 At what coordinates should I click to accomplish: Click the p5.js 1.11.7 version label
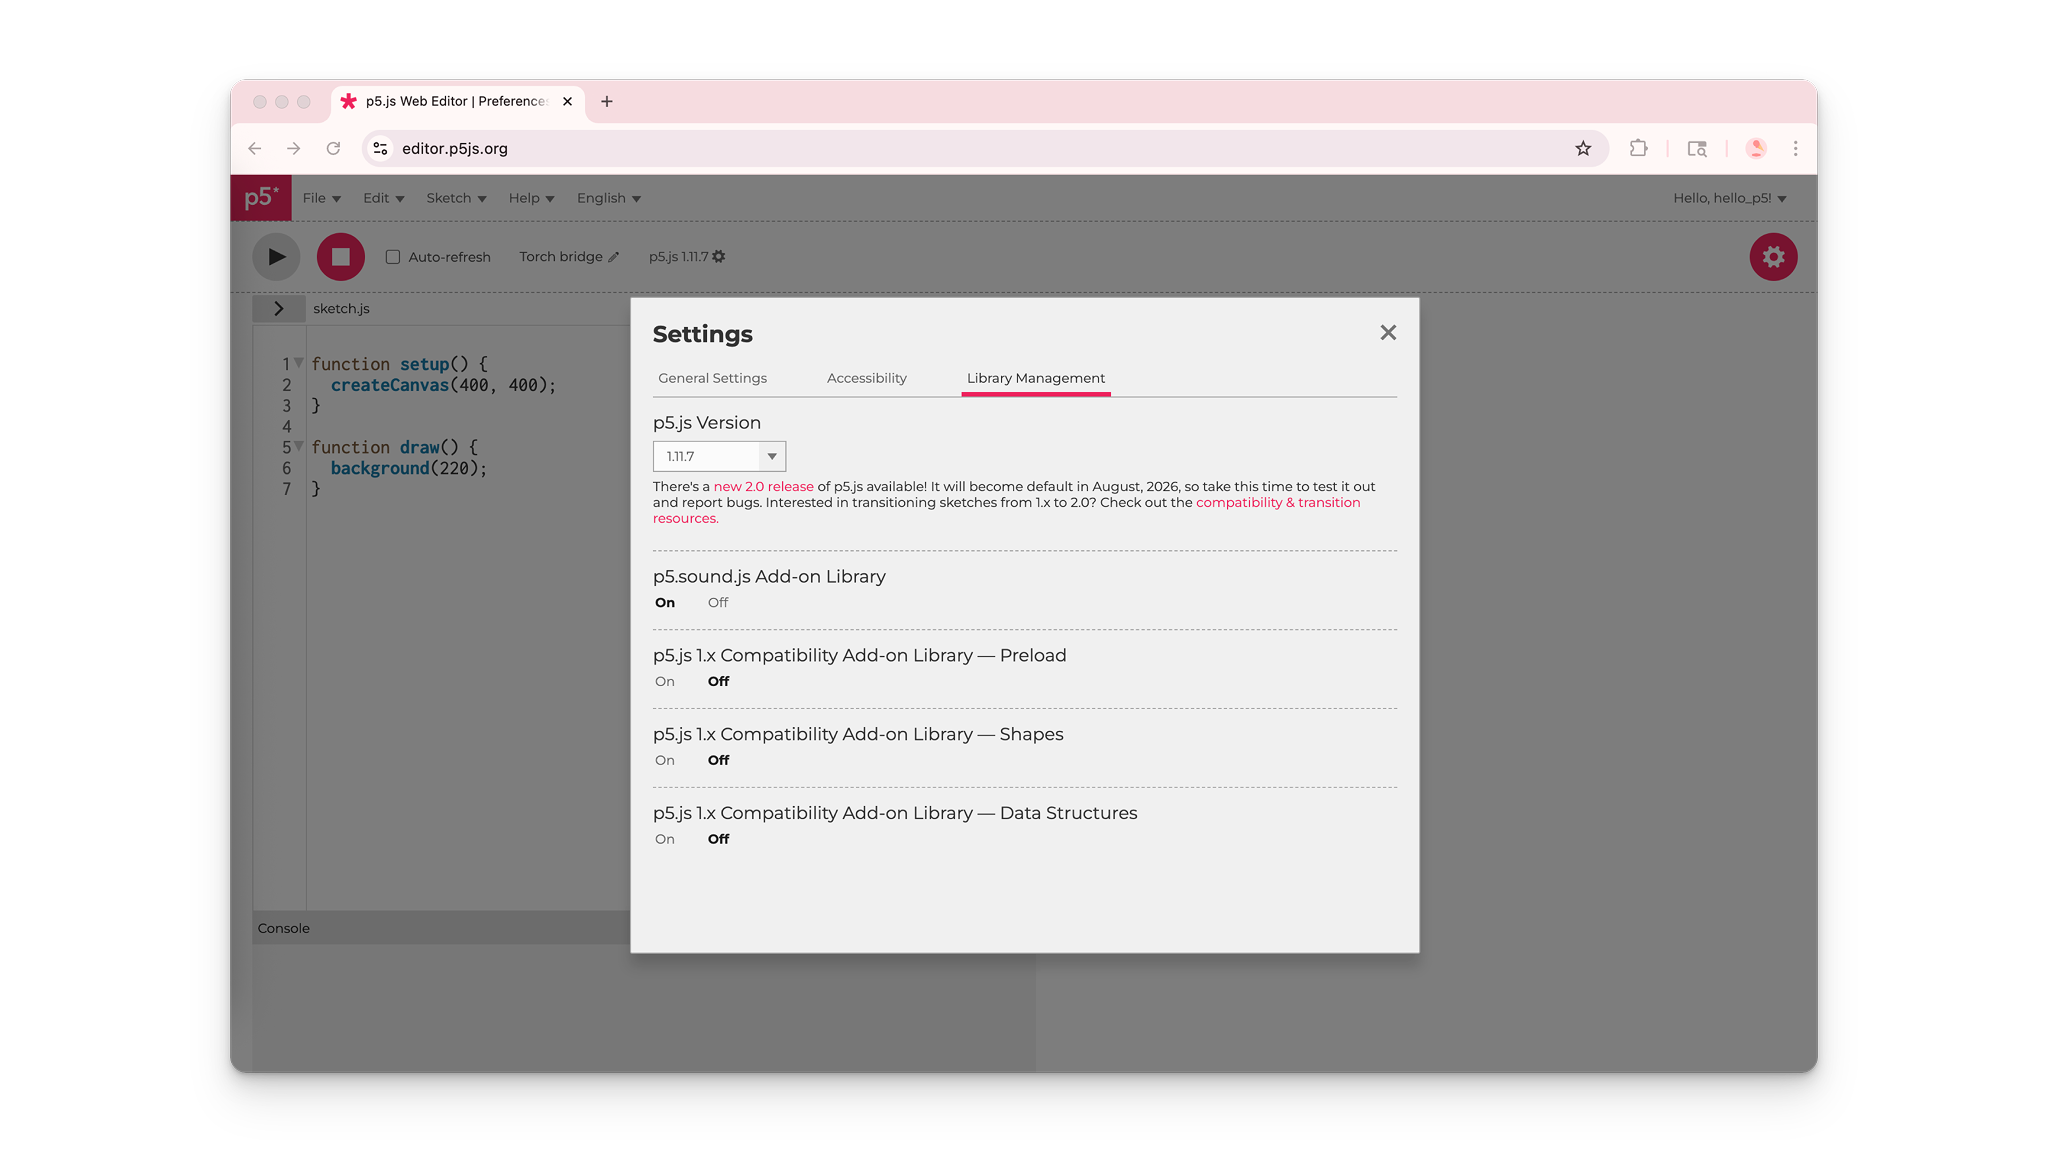click(x=678, y=257)
